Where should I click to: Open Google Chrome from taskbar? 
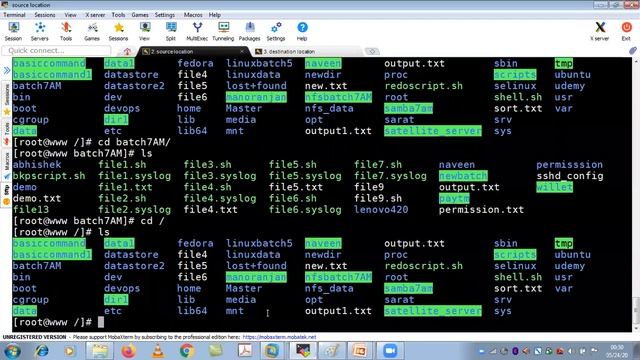(187, 351)
